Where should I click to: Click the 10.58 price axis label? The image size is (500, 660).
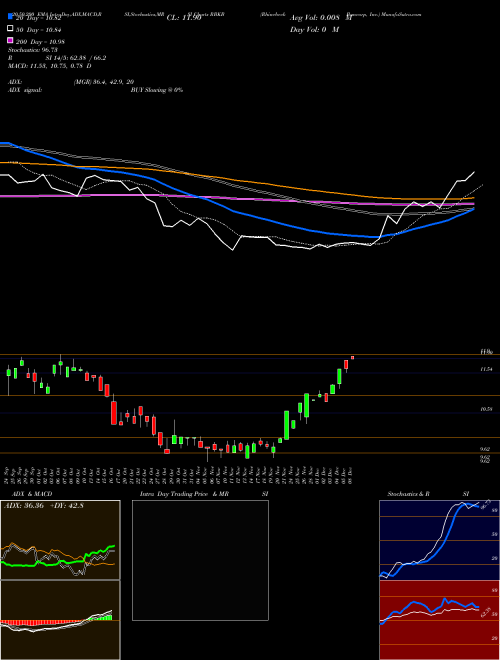point(486,409)
